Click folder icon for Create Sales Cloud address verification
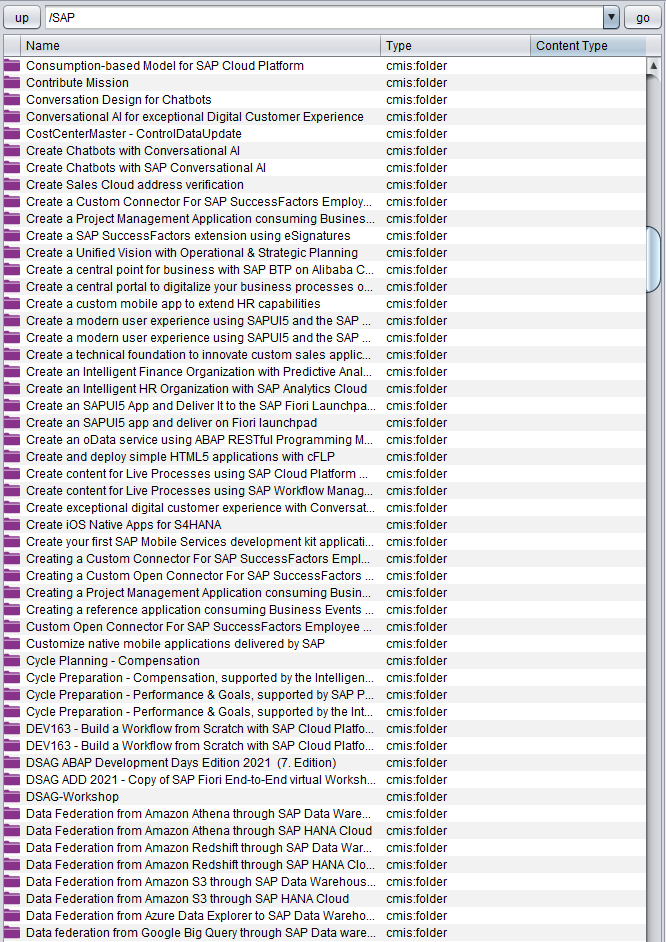Image resolution: width=666 pixels, height=942 pixels. [x=12, y=185]
